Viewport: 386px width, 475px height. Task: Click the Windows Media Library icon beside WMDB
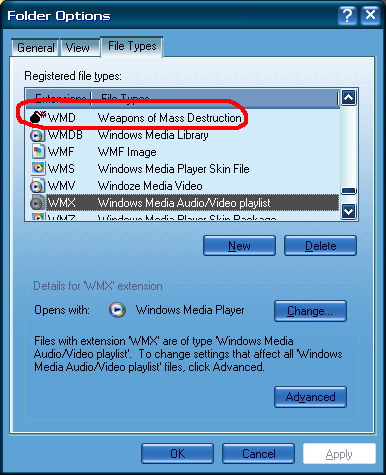click(x=37, y=135)
